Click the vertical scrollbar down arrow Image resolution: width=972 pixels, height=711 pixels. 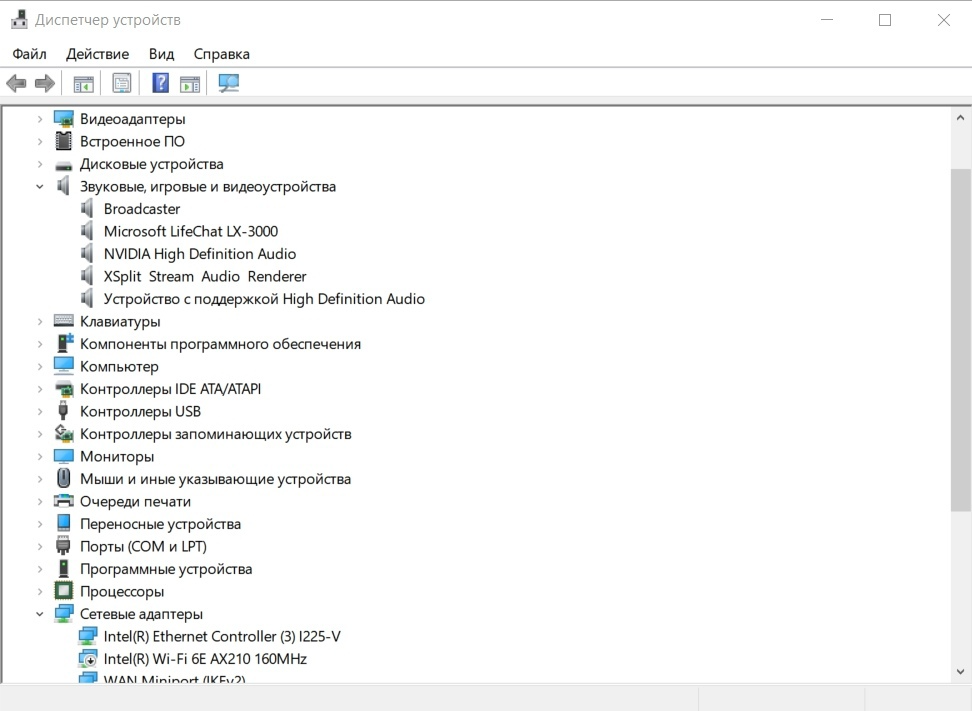(960, 672)
